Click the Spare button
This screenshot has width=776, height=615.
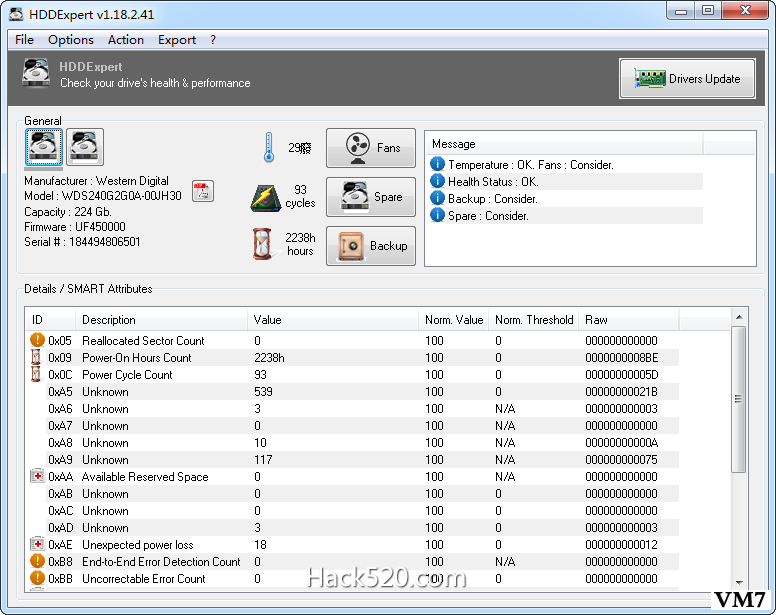point(371,197)
